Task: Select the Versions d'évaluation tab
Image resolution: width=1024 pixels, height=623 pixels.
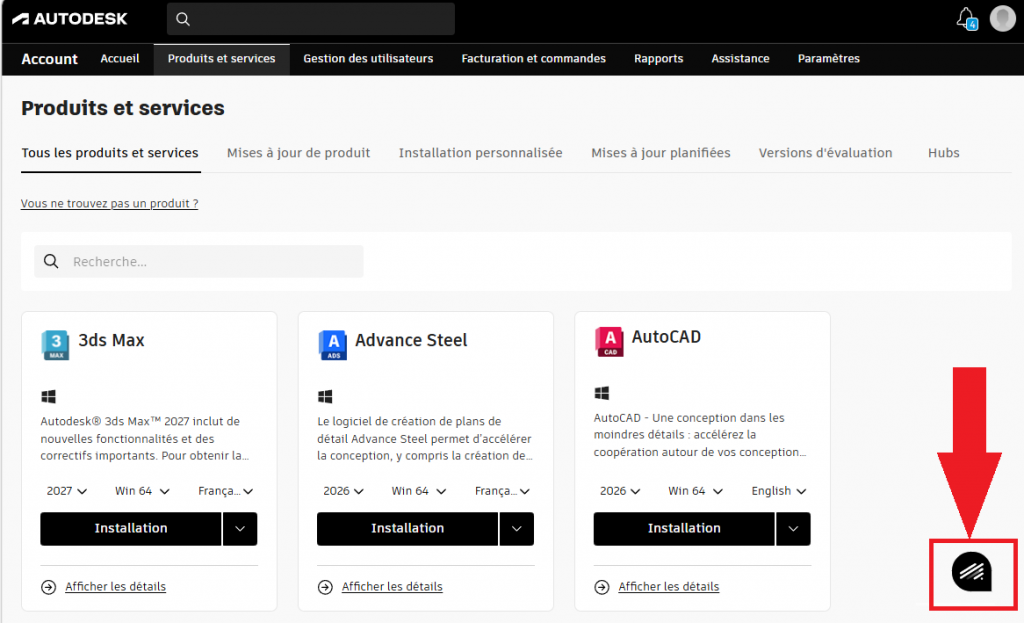Action: coord(825,153)
